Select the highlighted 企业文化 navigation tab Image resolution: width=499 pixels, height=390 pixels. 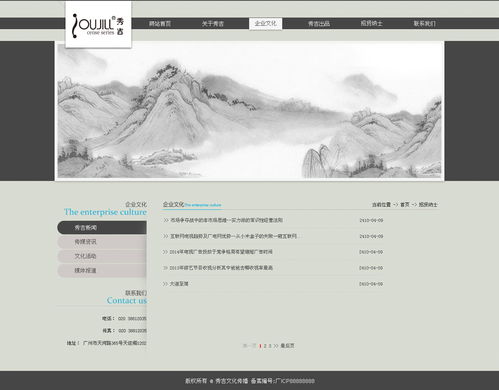(x=266, y=24)
